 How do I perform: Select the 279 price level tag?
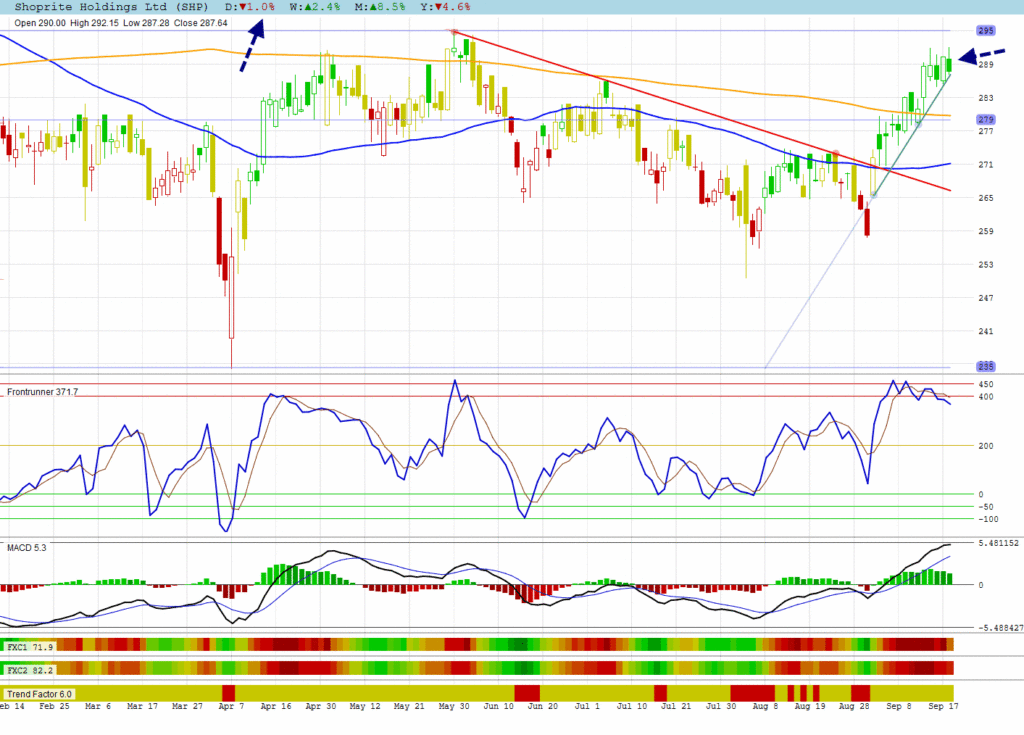[985, 120]
